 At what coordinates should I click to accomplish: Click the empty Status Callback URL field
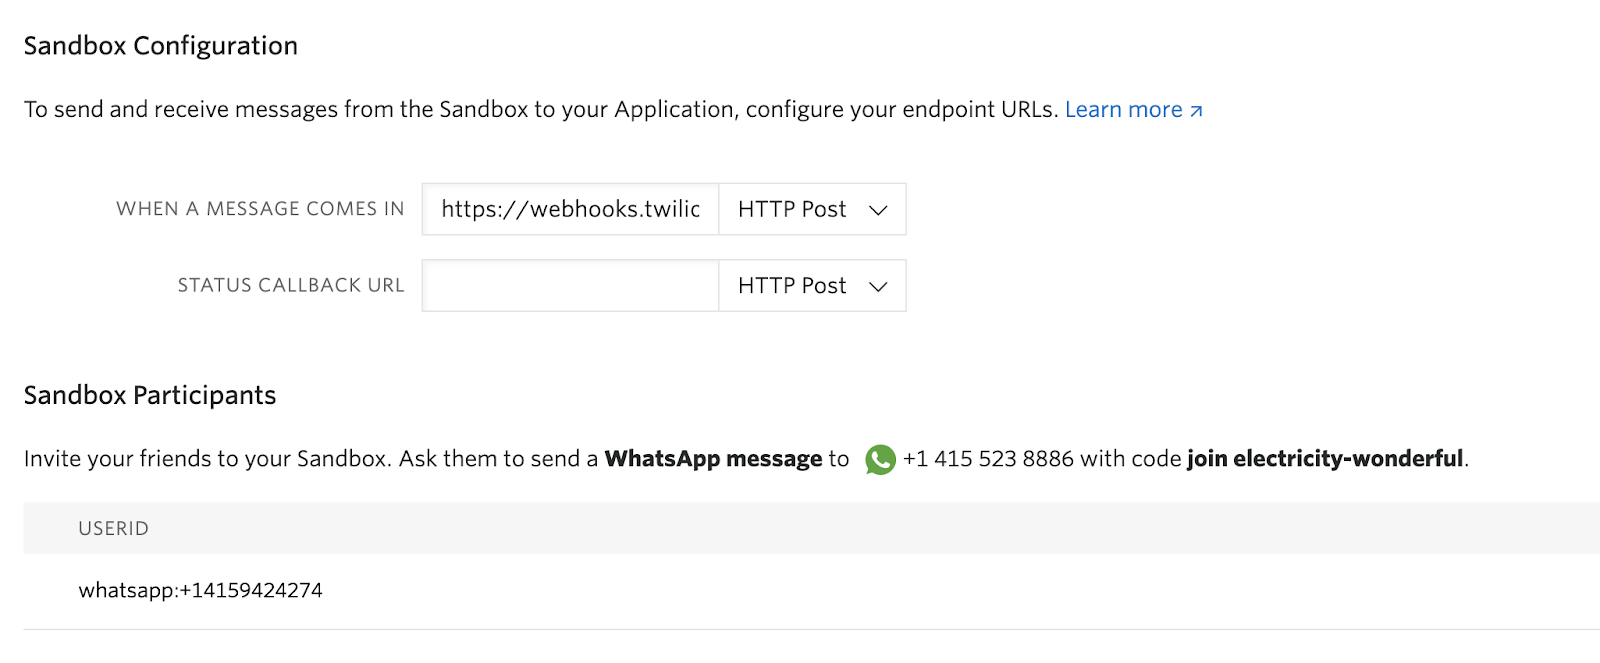pyautogui.click(x=570, y=286)
